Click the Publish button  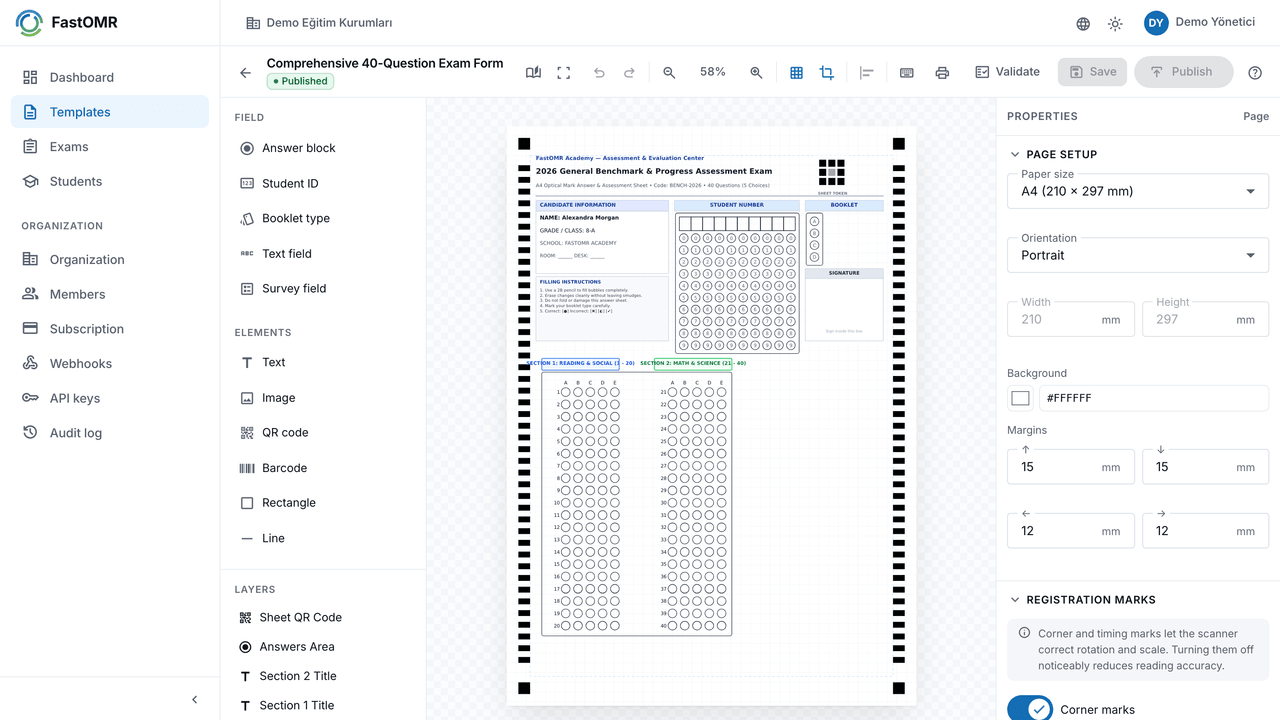[1184, 72]
